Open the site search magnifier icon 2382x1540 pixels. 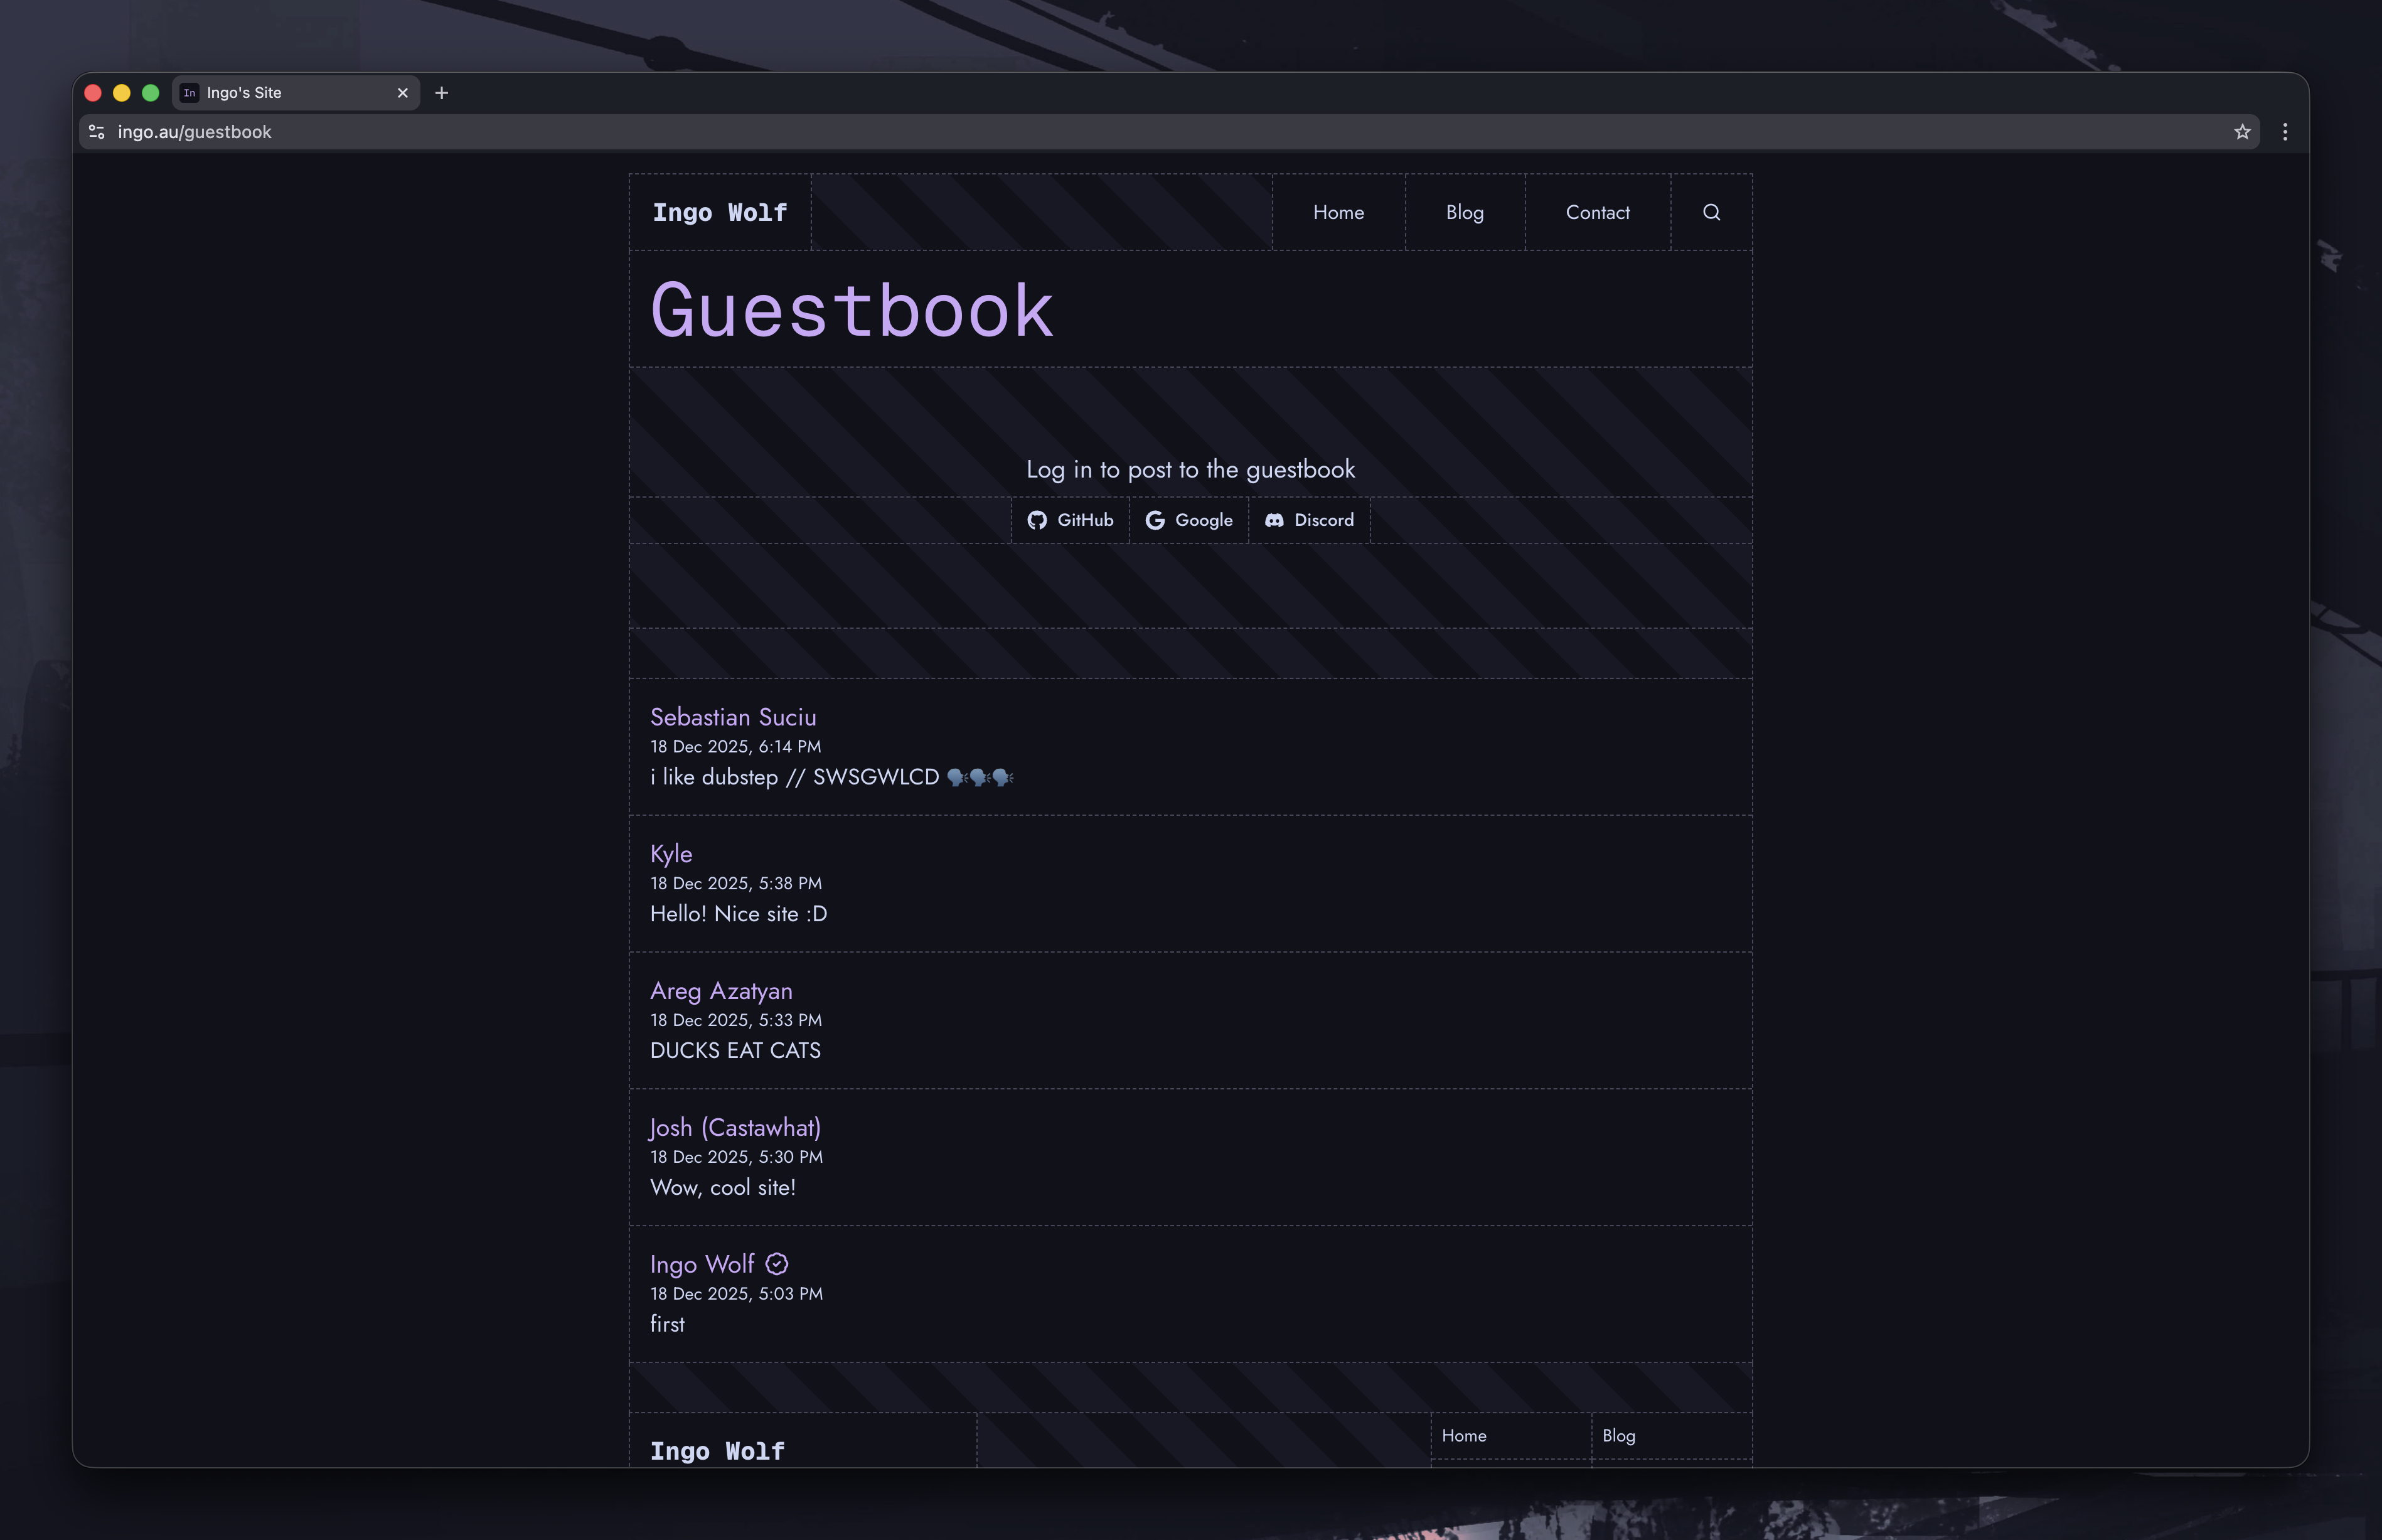[x=1711, y=212]
